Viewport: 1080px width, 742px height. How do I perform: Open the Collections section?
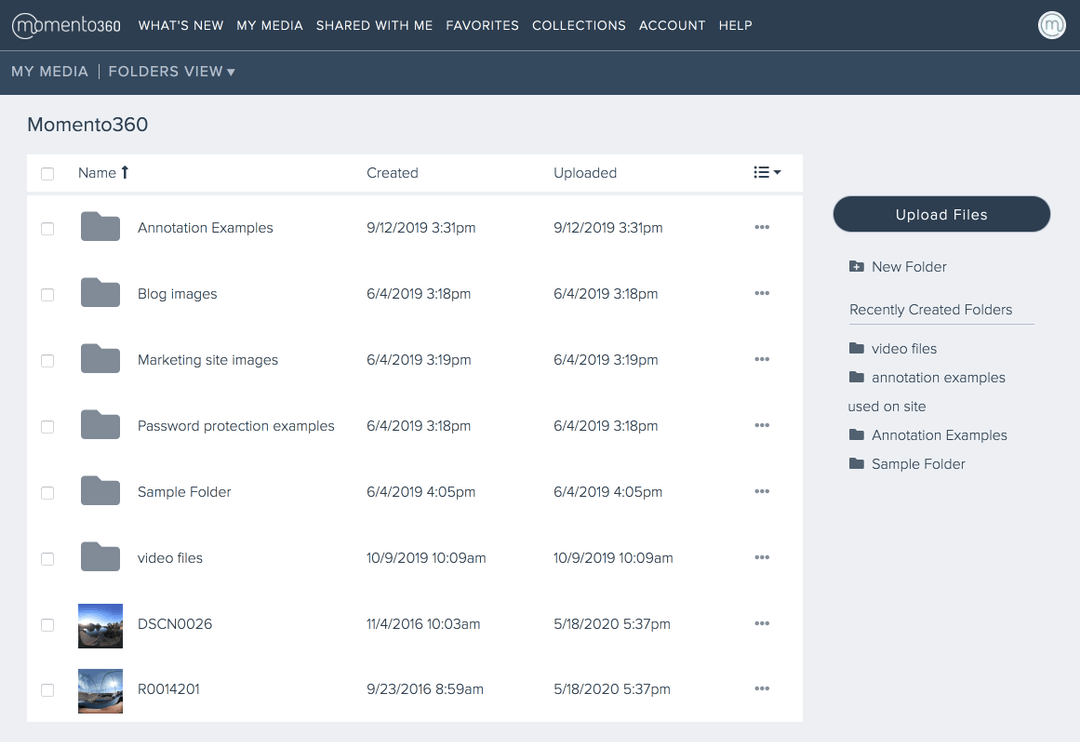(x=579, y=25)
